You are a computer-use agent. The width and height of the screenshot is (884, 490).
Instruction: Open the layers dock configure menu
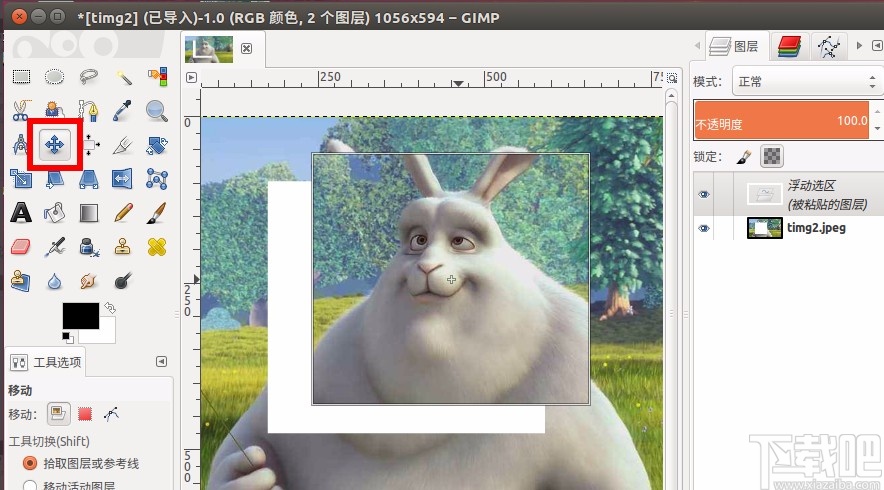[x=877, y=45]
